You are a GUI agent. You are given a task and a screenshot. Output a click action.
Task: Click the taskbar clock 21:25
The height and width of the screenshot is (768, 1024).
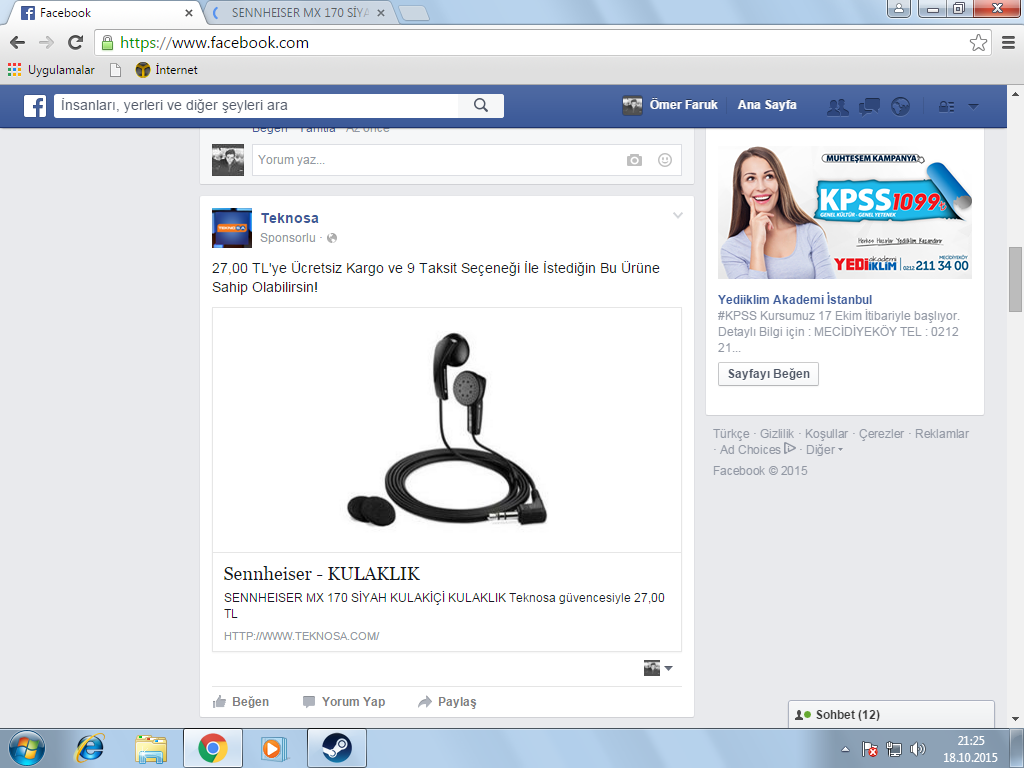click(970, 741)
